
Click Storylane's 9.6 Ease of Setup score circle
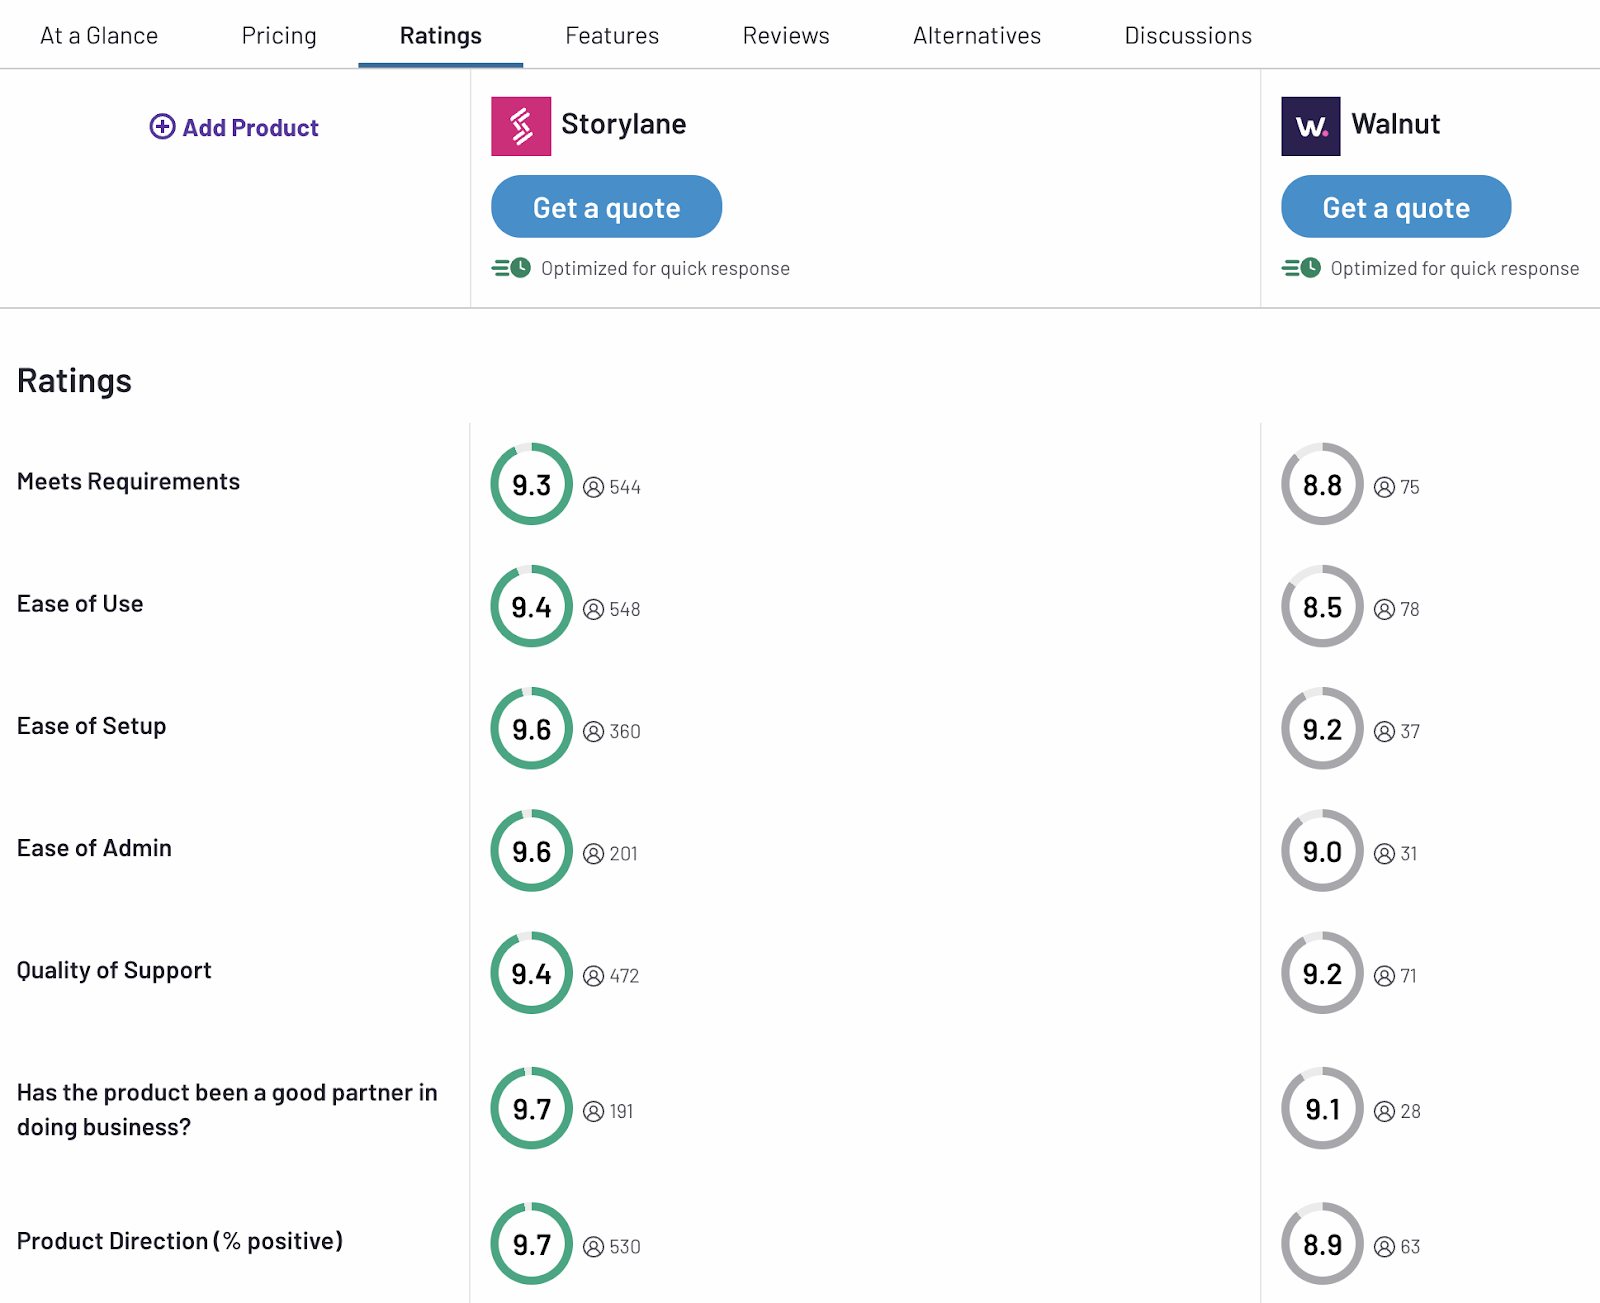point(532,728)
